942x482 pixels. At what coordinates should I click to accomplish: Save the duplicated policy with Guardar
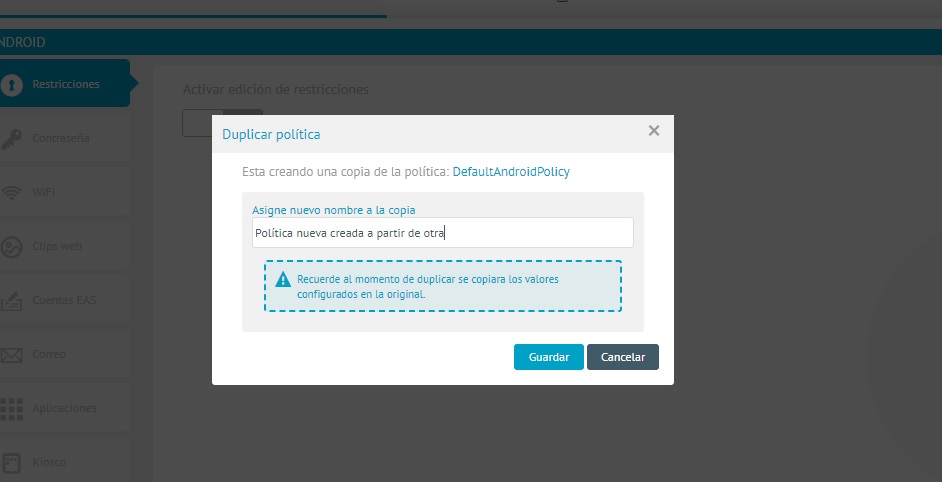point(548,357)
